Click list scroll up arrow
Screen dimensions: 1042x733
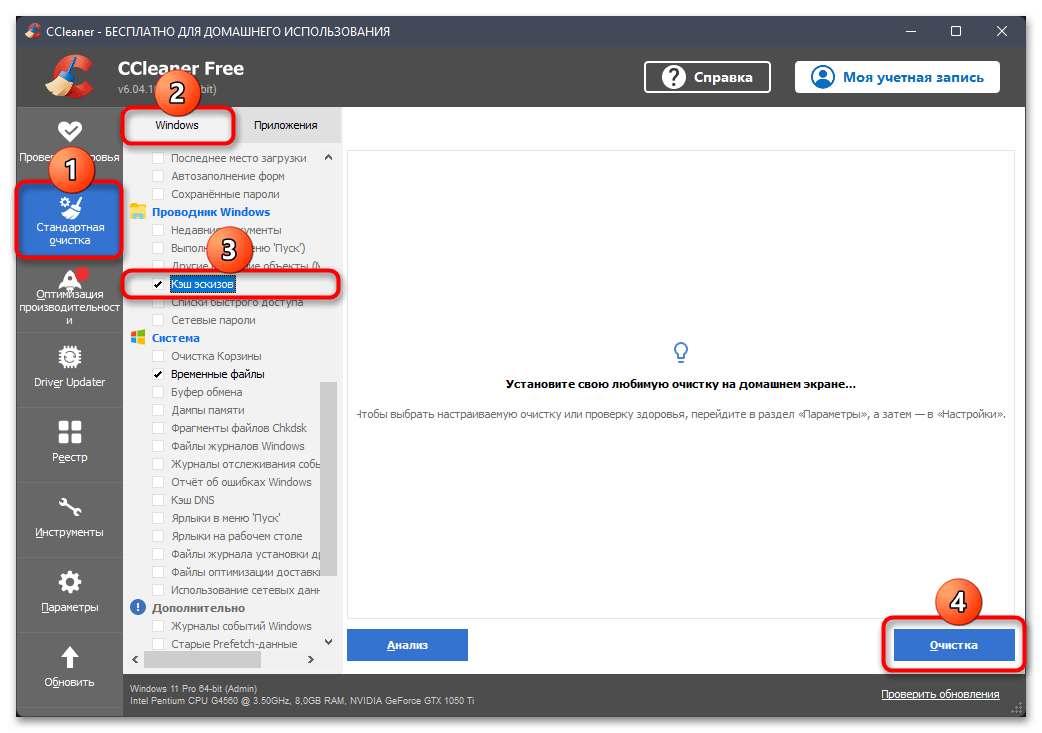328,157
